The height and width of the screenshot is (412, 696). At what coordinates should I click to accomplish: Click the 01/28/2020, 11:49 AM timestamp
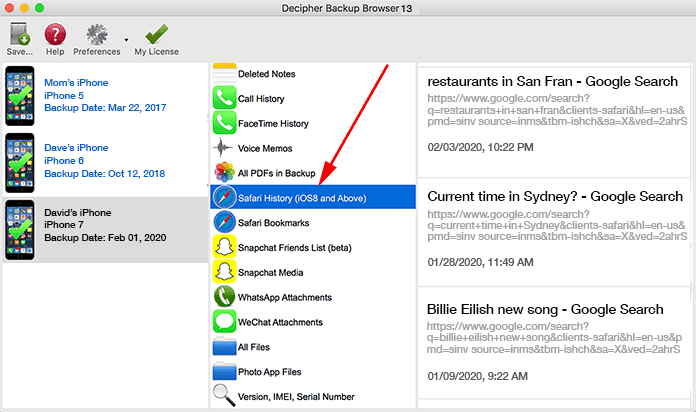pos(480,262)
